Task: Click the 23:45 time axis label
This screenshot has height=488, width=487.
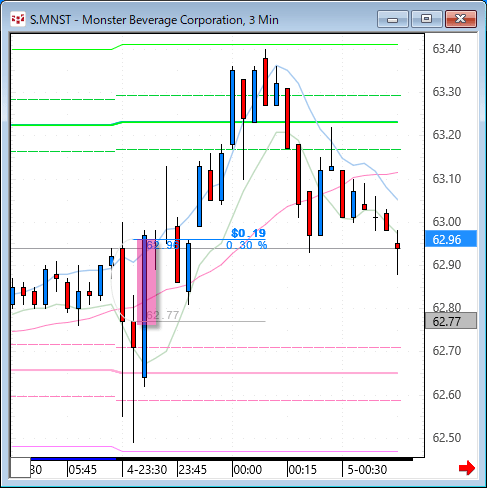Action: coord(192,470)
